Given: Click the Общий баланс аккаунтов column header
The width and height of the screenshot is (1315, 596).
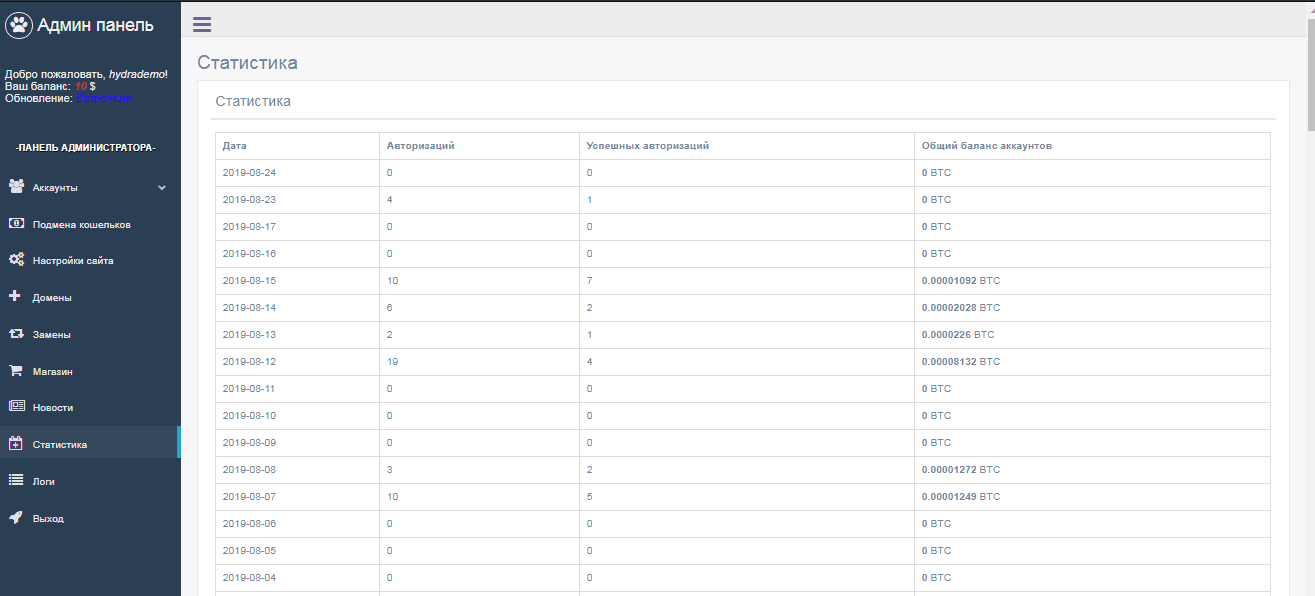Looking at the screenshot, I should (x=986, y=146).
